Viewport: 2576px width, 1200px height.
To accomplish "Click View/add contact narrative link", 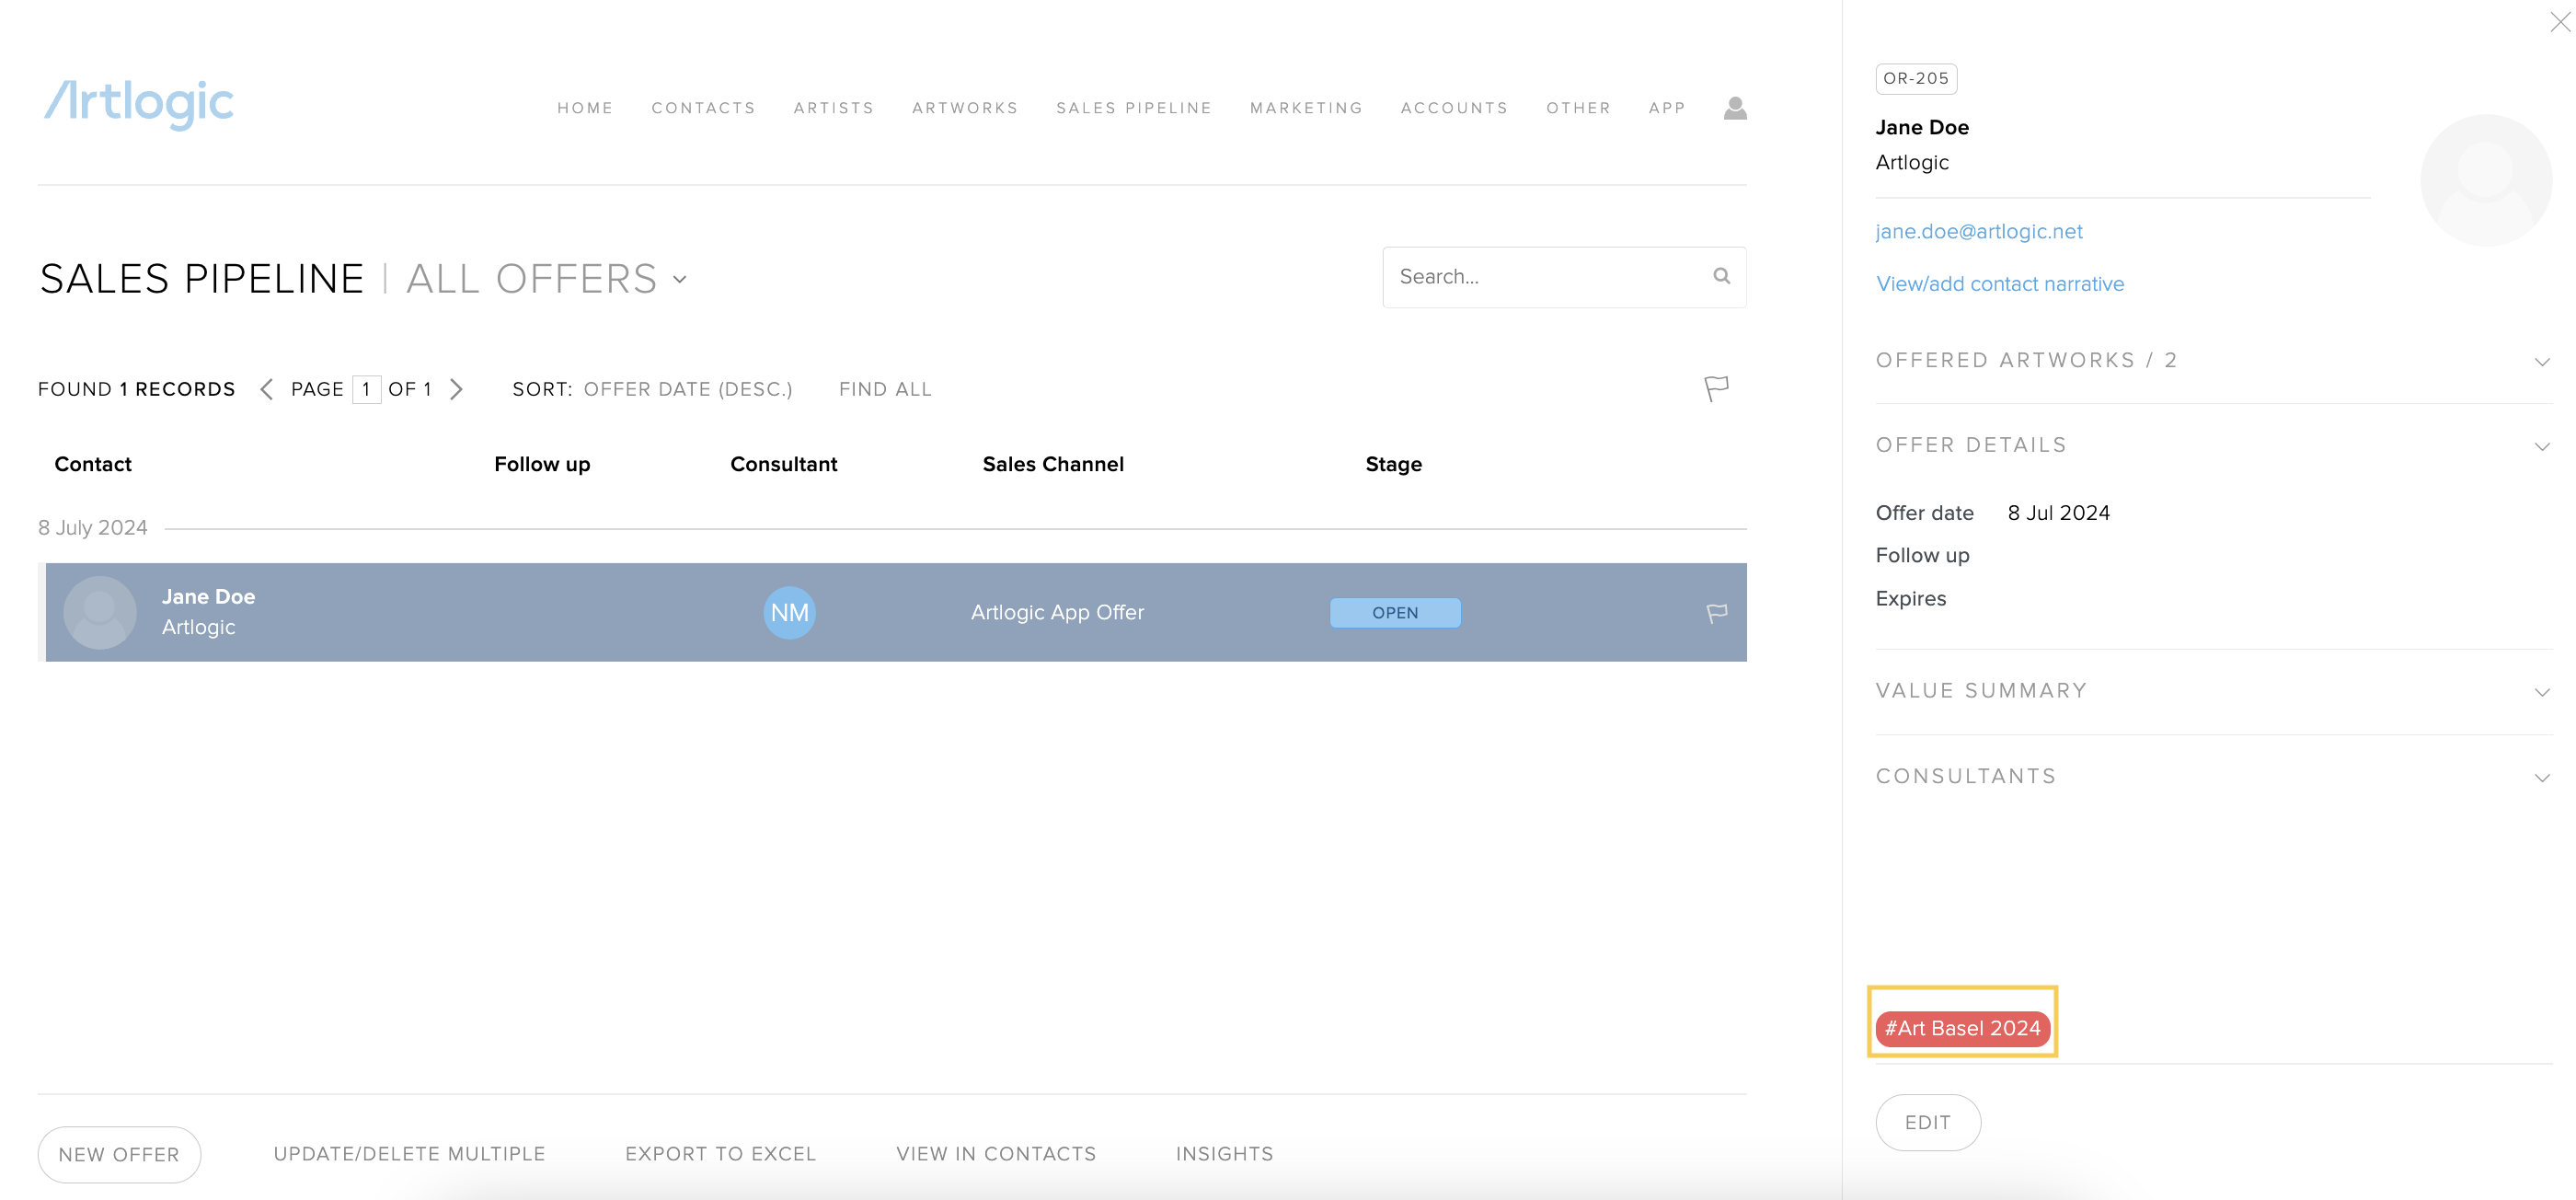I will tap(1999, 284).
